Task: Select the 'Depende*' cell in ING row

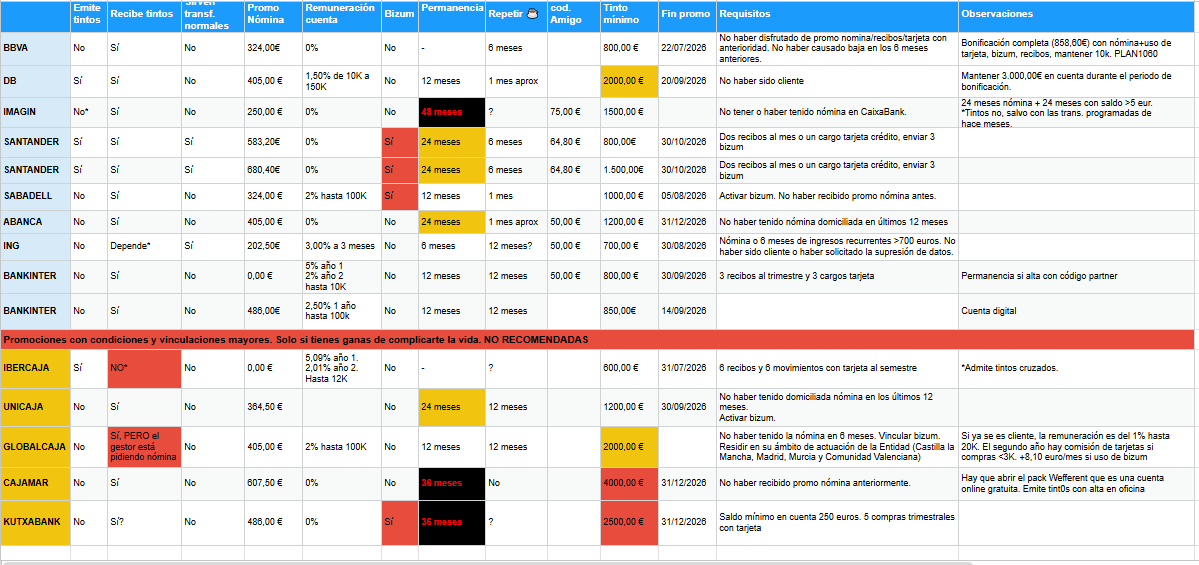Action: pyautogui.click(x=145, y=246)
